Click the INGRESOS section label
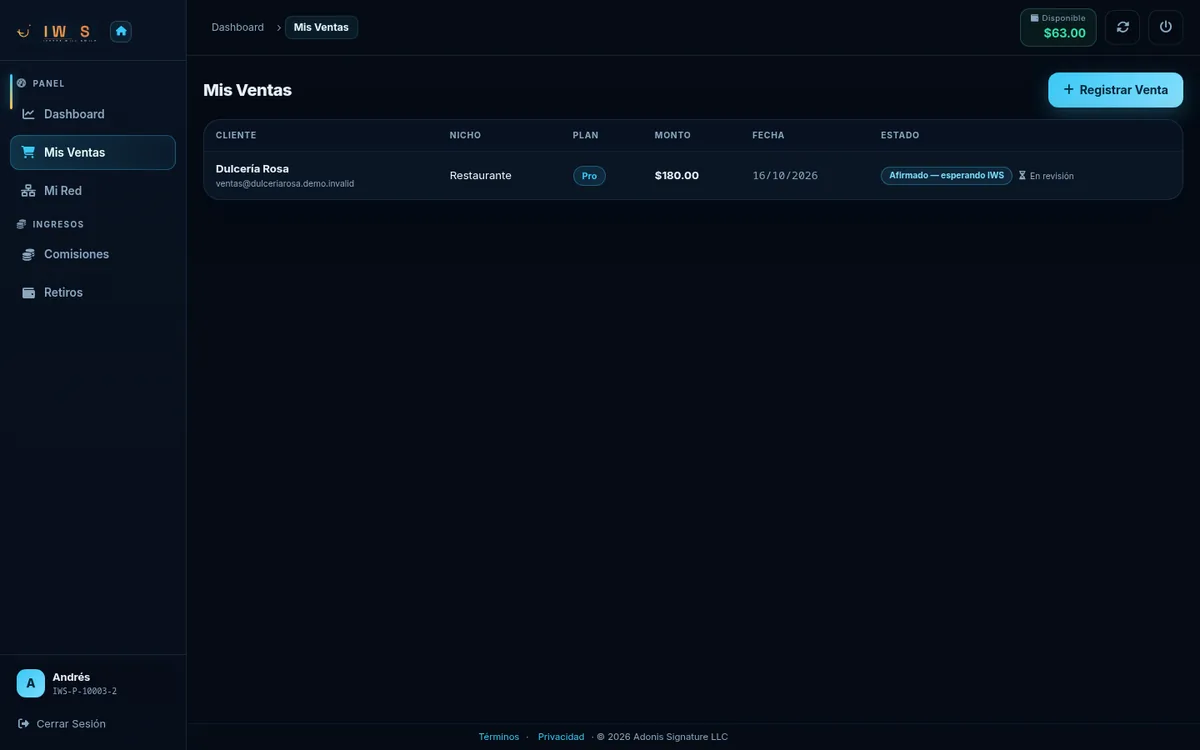 click(x=58, y=225)
